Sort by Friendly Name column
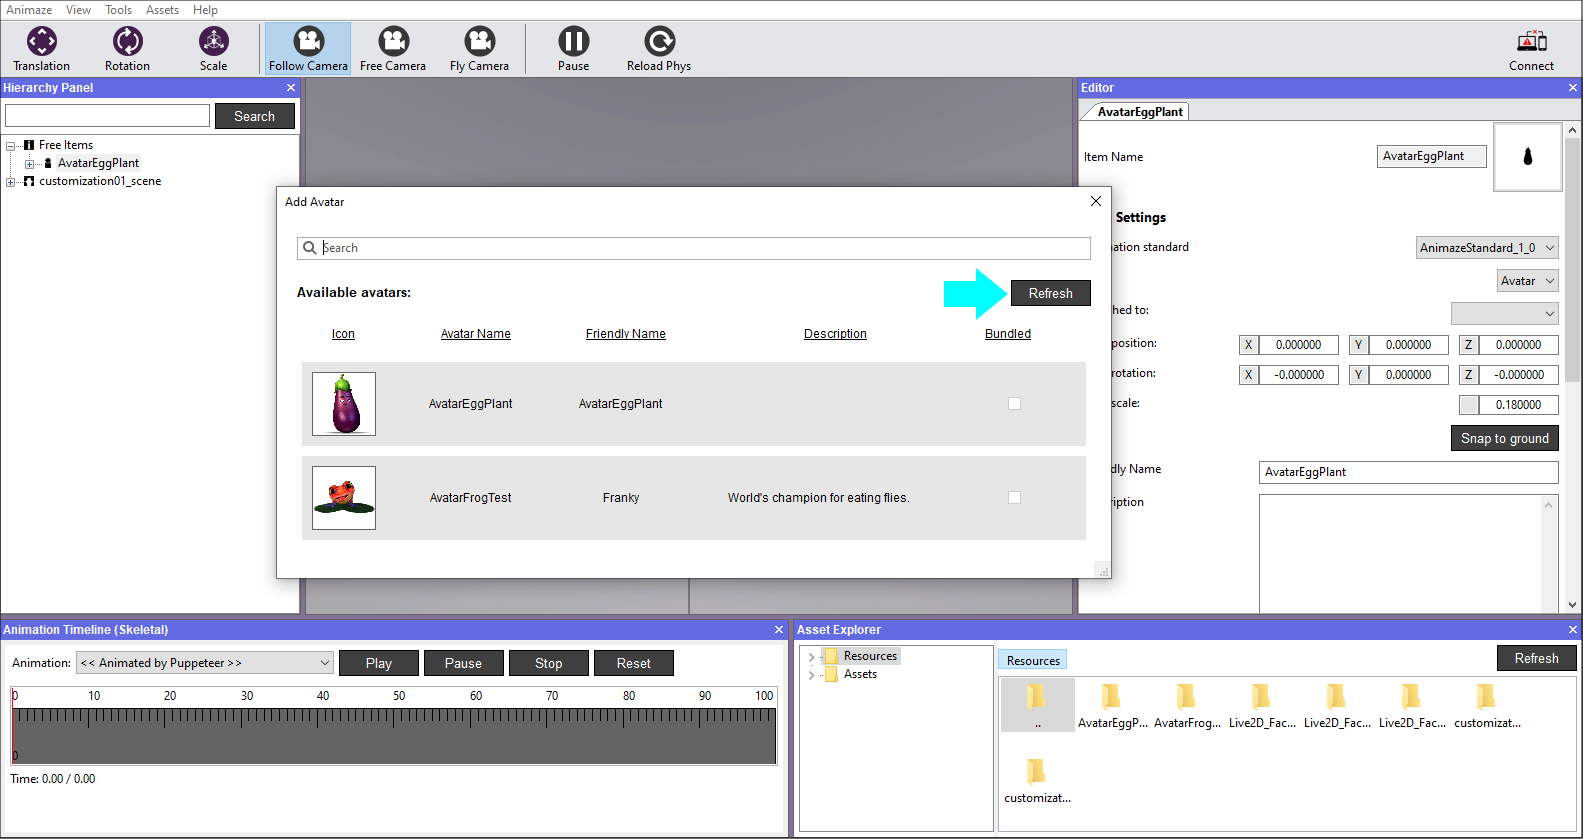1583x839 pixels. coord(626,334)
